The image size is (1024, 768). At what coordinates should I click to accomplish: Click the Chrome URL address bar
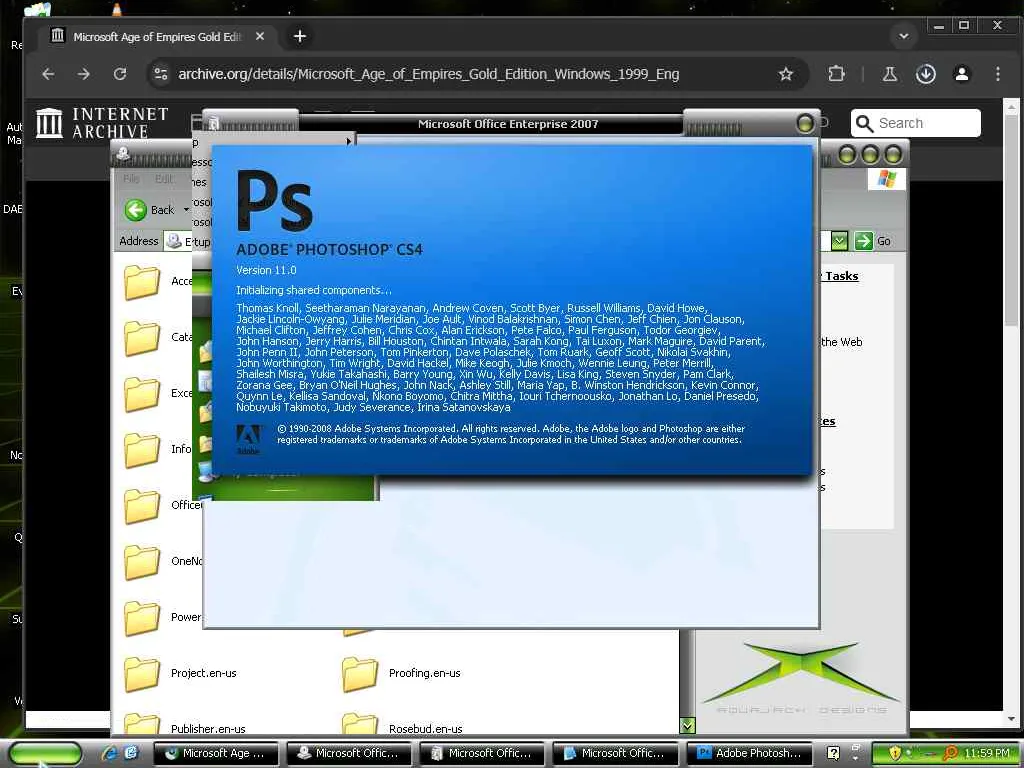(x=428, y=74)
